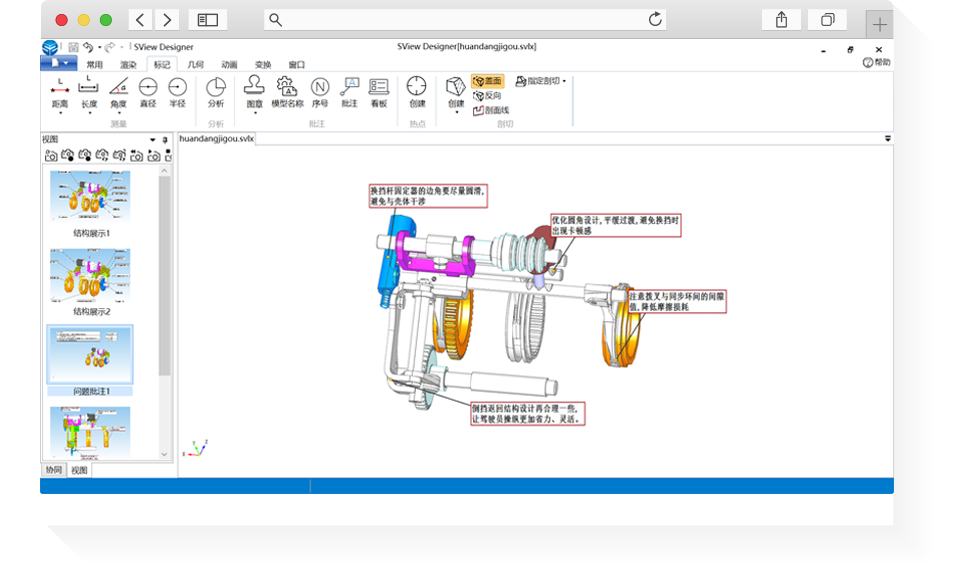Click the browser back button

pos(141,20)
